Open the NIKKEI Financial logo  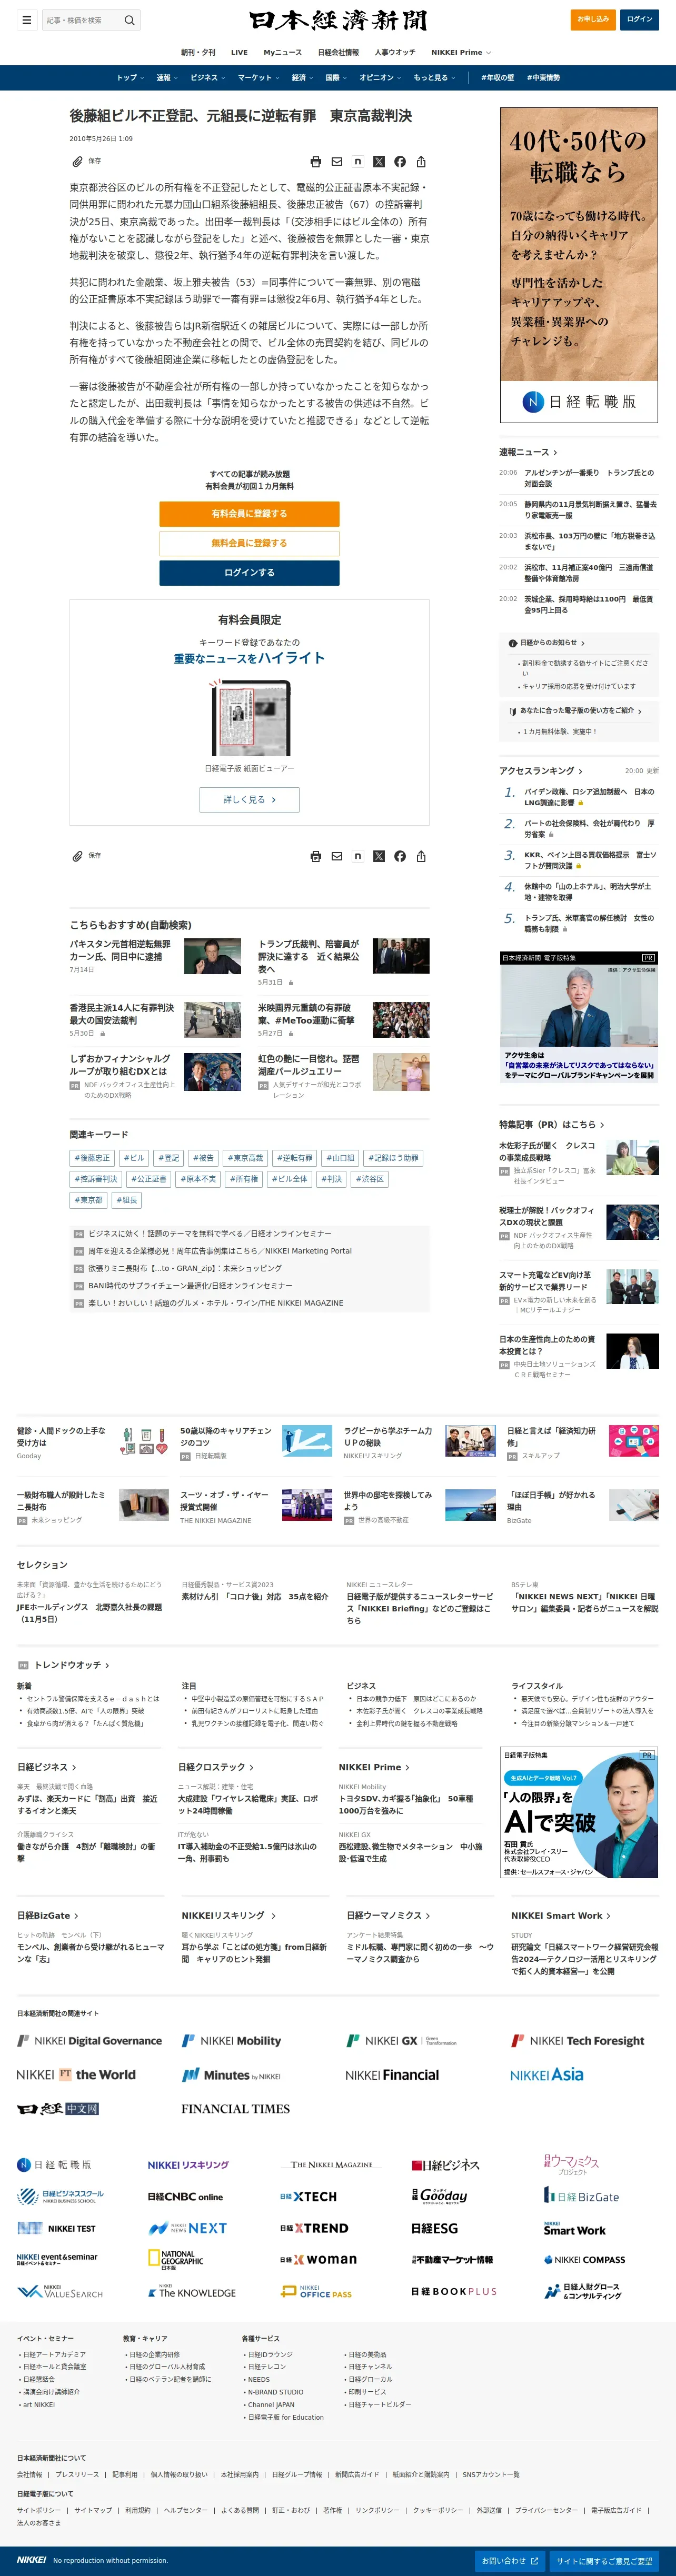coord(392,2075)
